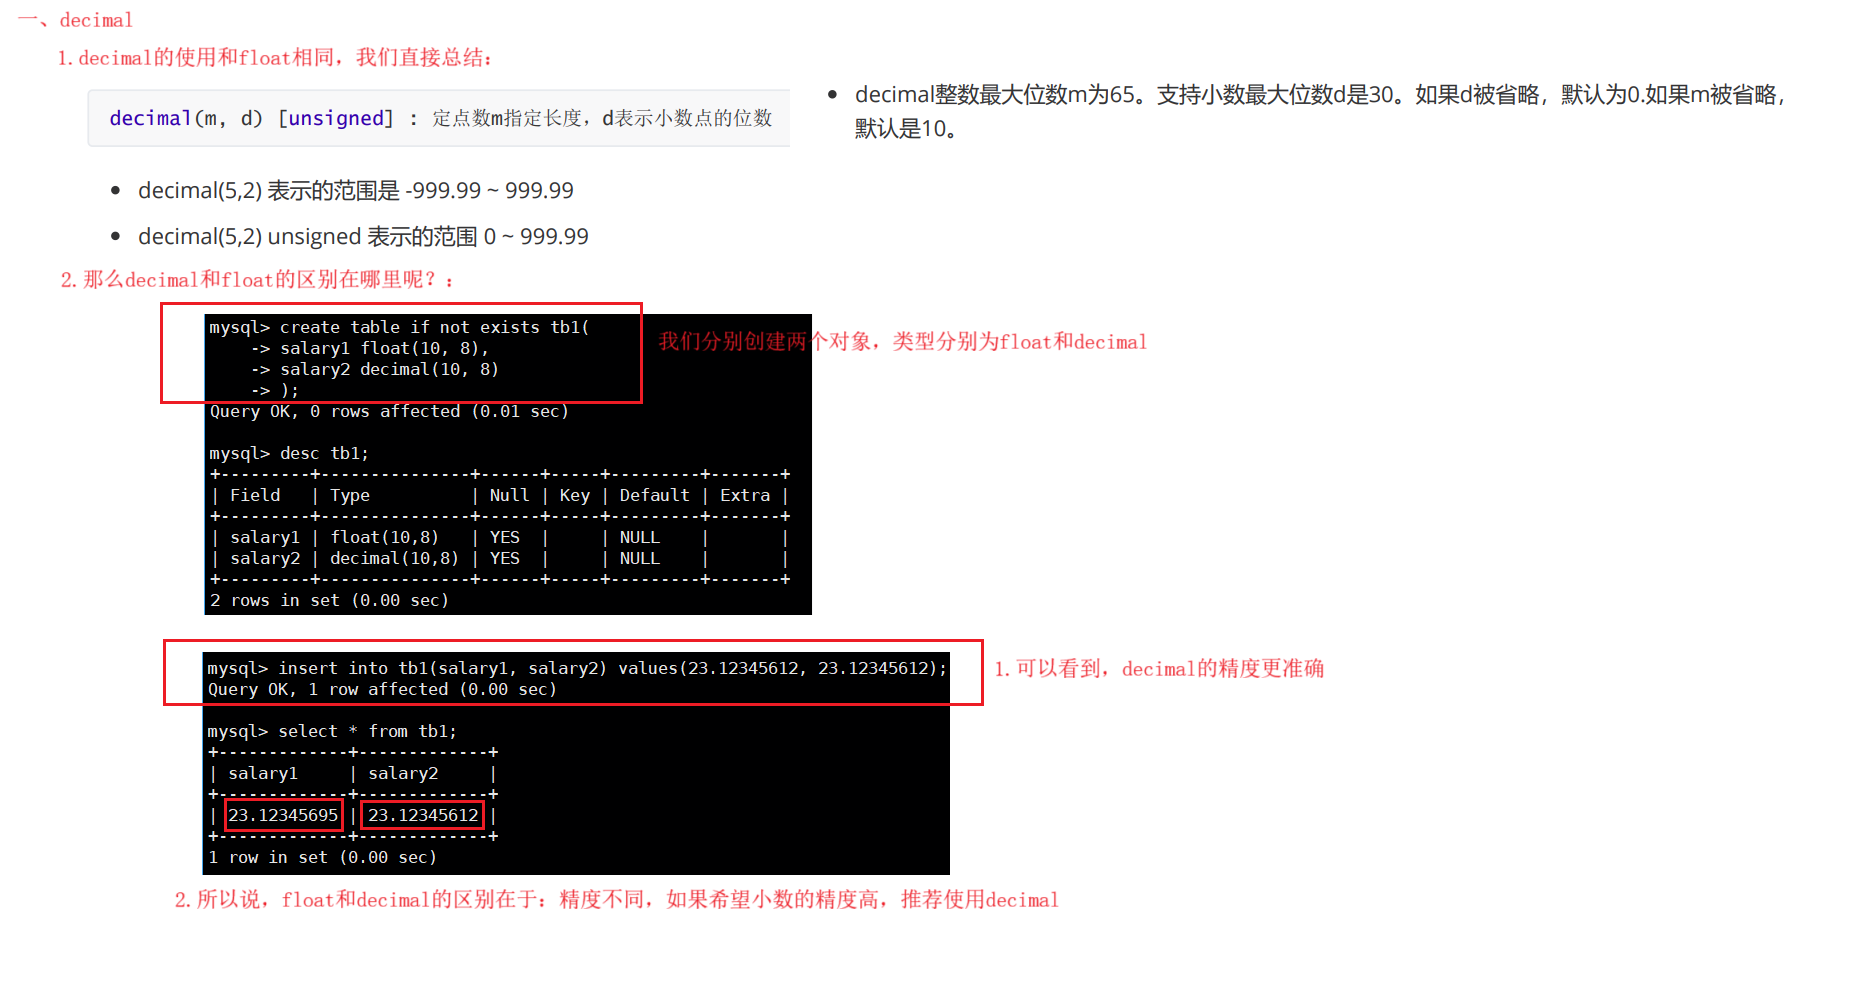
Task: Click the 23.12345612 salary2 value
Action: tap(423, 815)
